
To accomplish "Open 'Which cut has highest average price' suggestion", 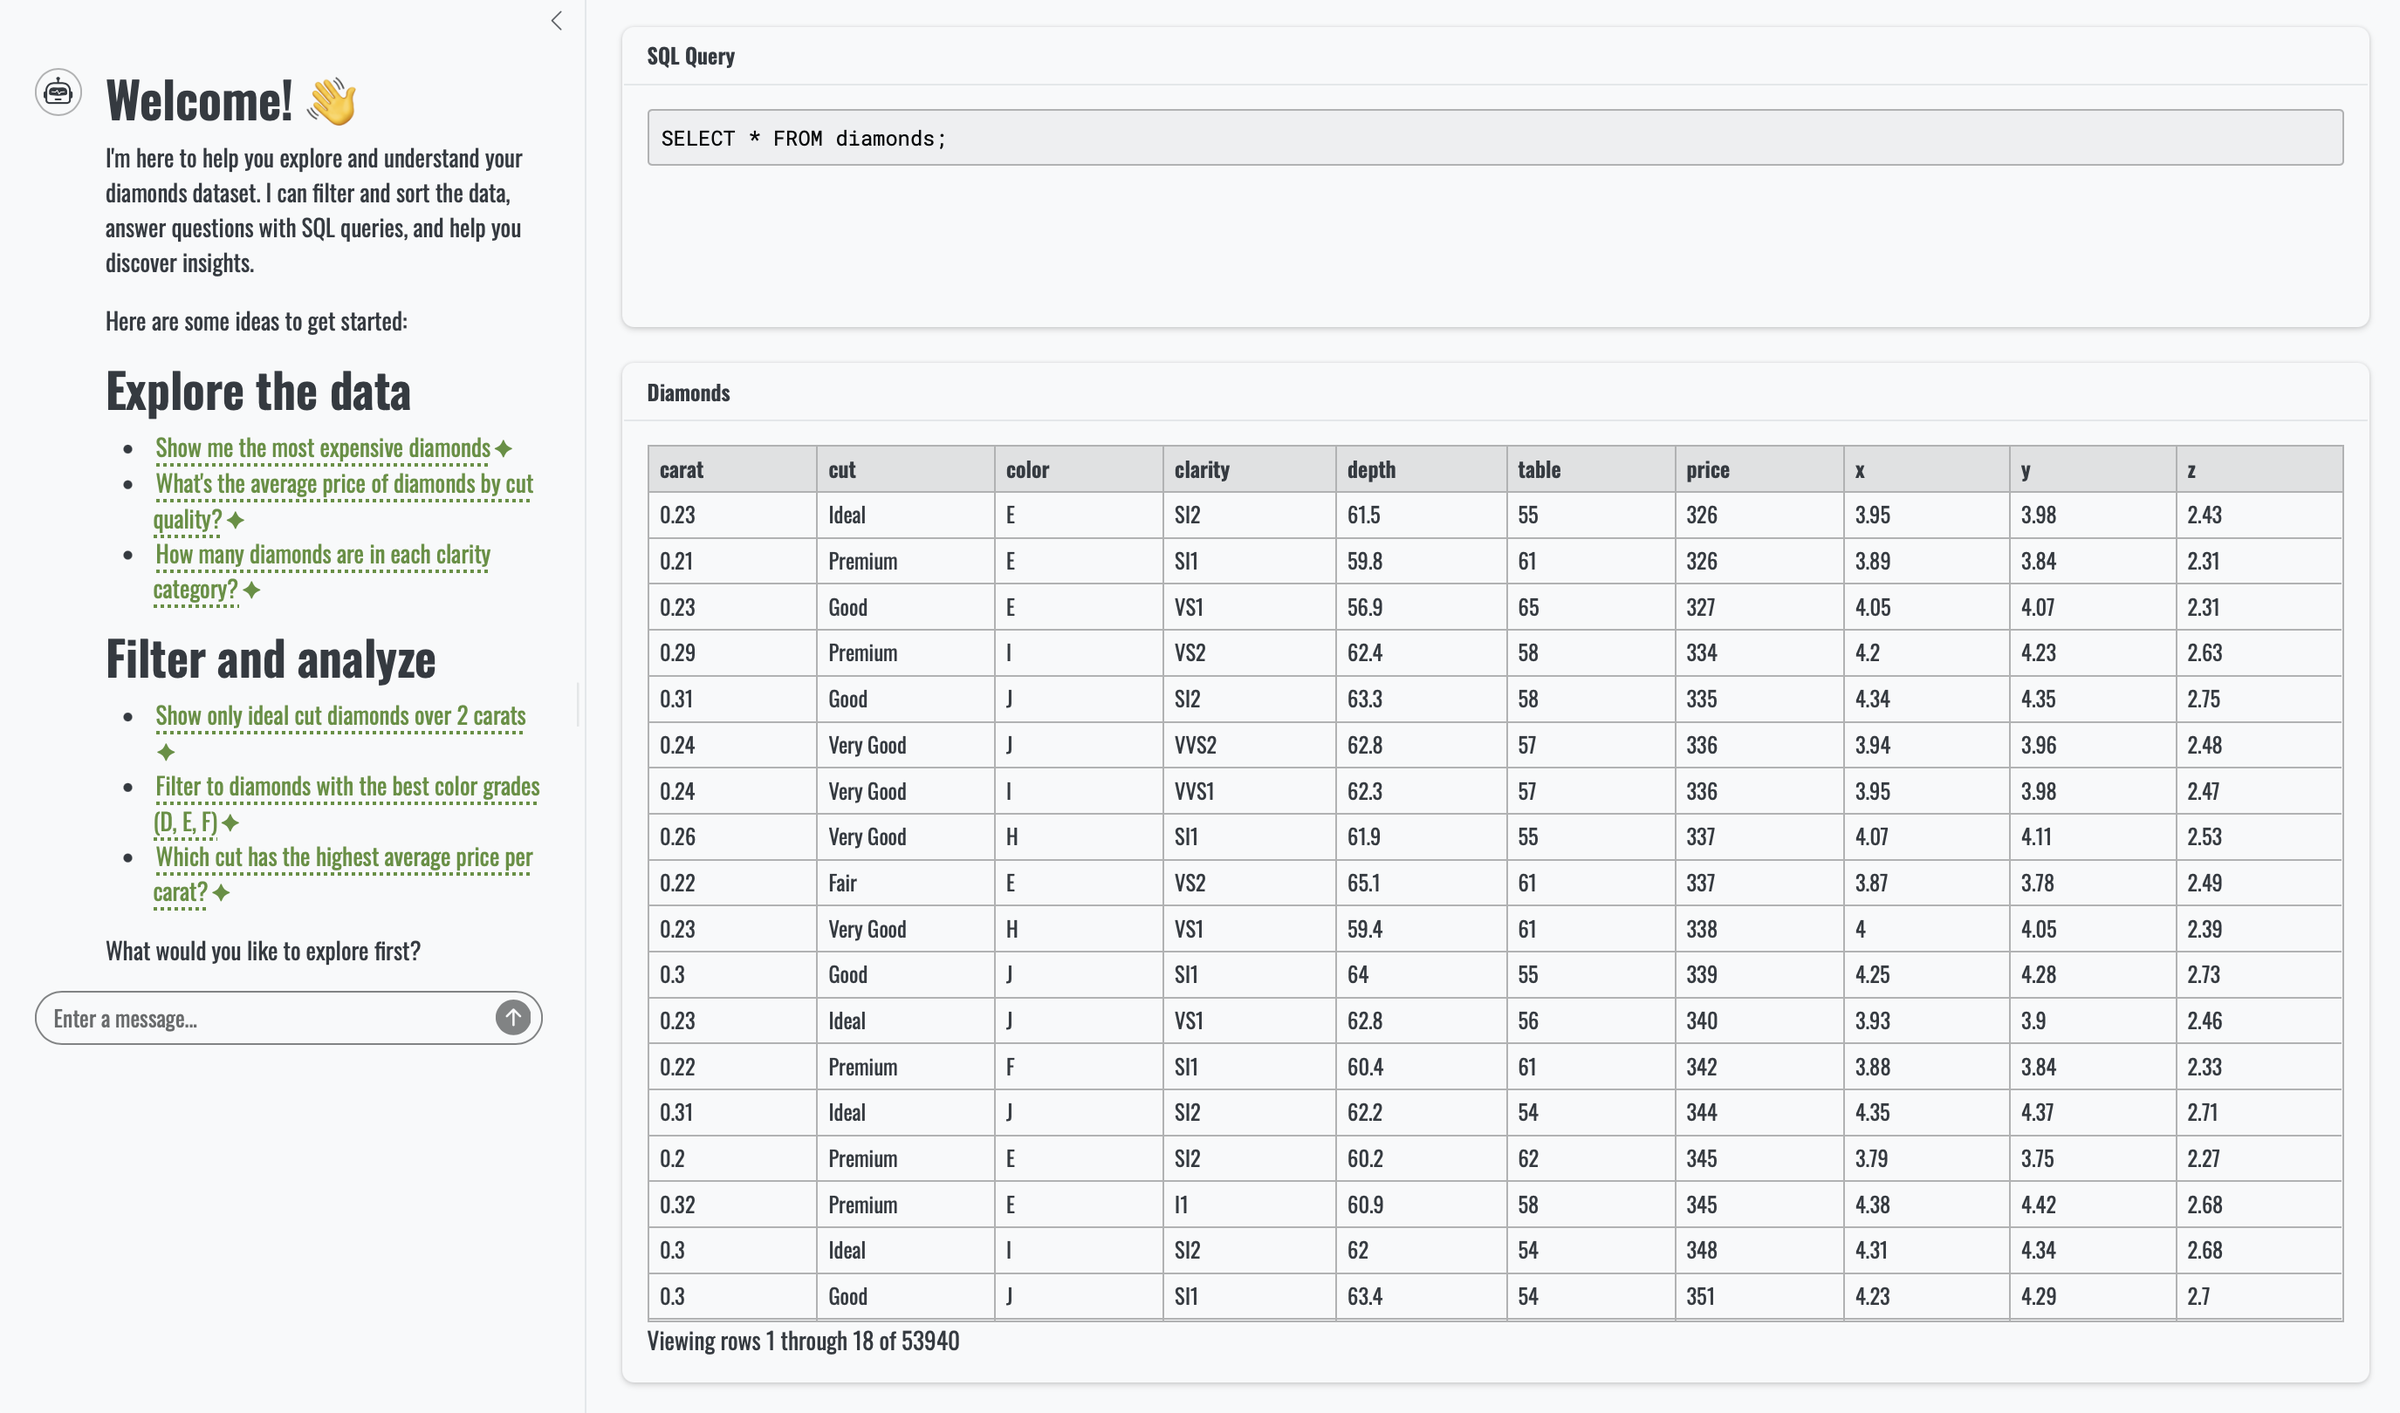I will pos(343,857).
